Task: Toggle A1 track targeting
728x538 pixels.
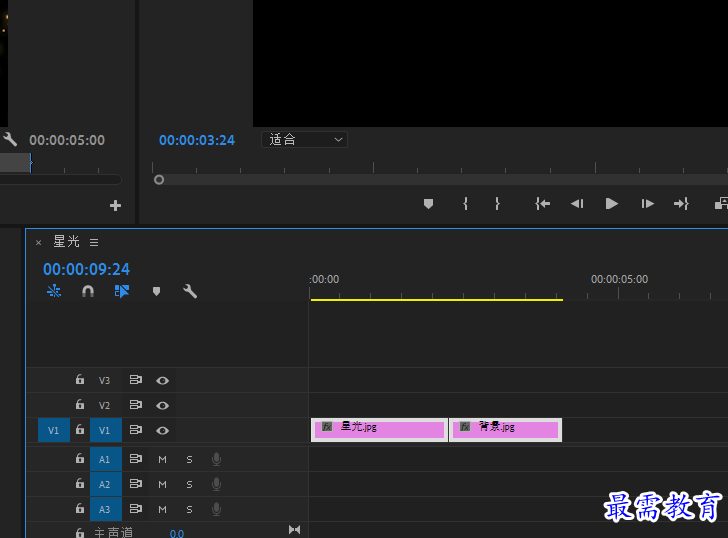Action: pos(104,460)
